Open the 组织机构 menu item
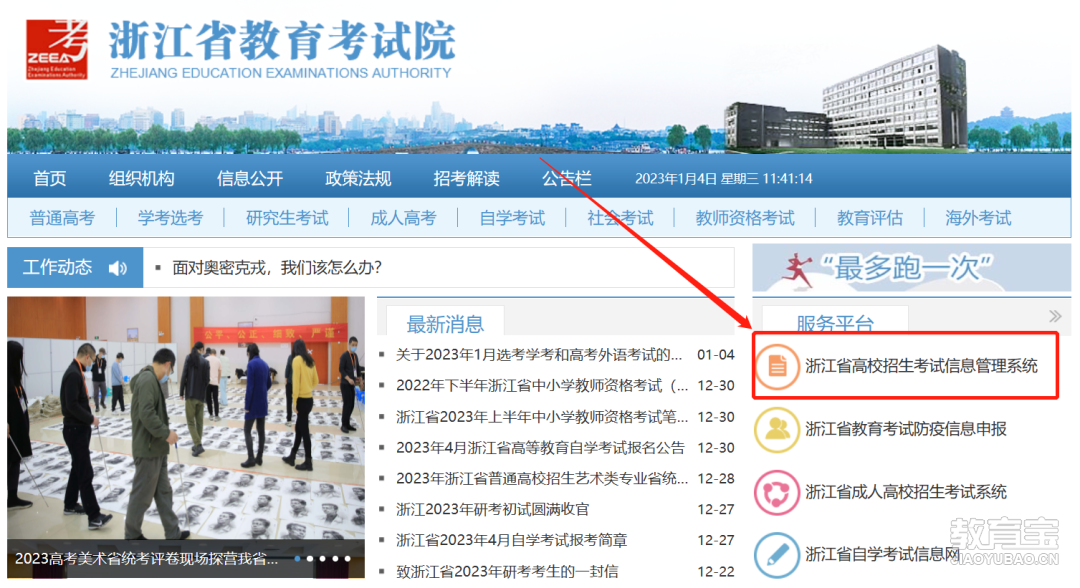 coord(141,178)
